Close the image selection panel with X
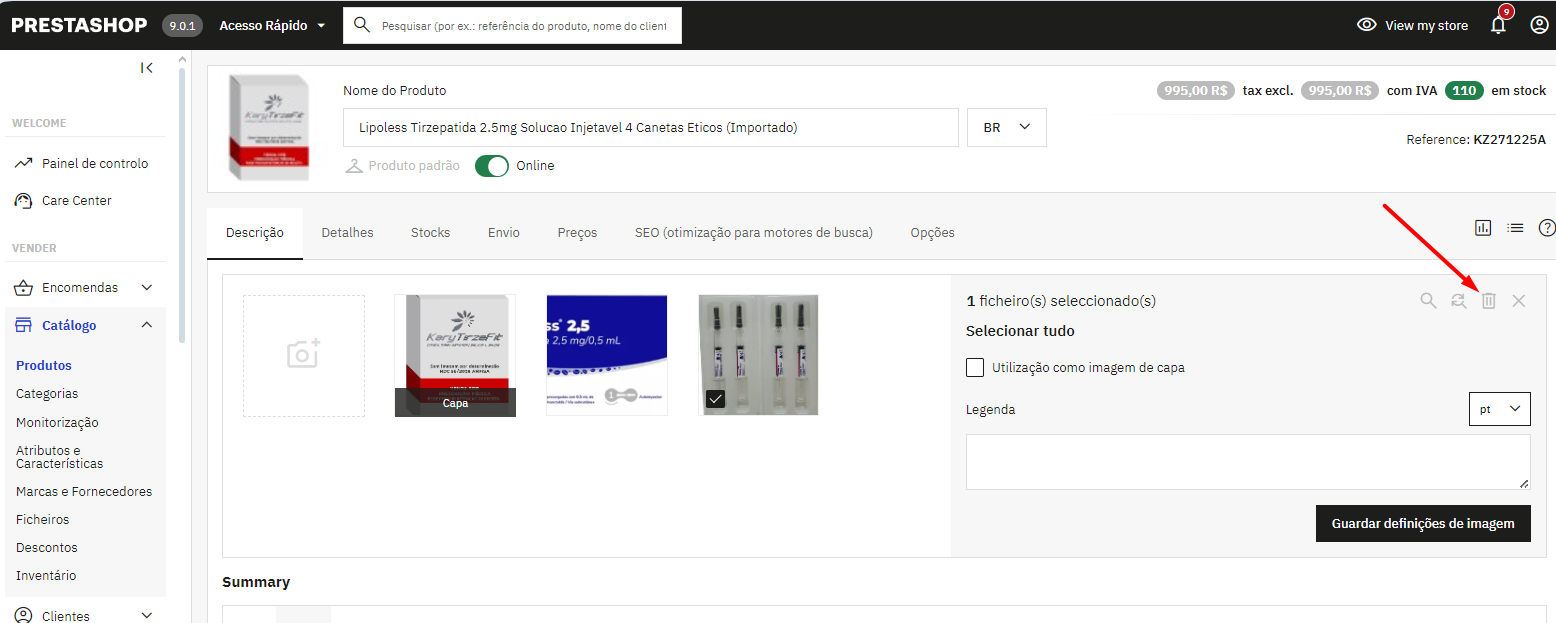The image size is (1556, 623). 1518,301
